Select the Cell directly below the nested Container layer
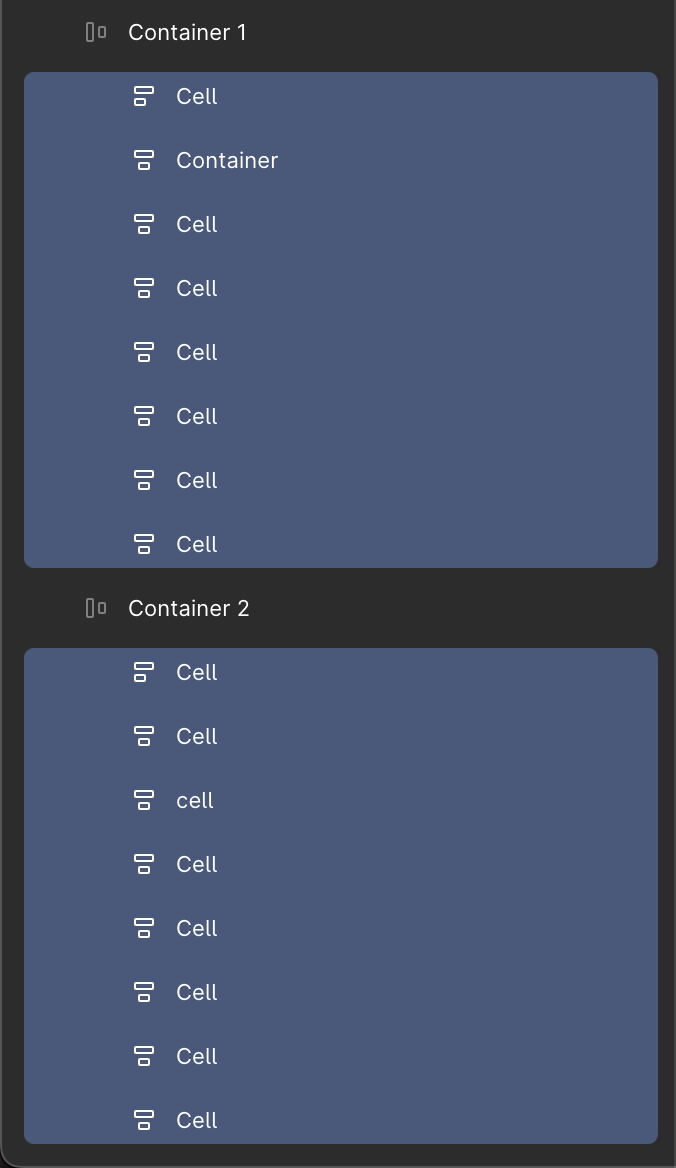This screenshot has width=676, height=1168. pos(341,224)
